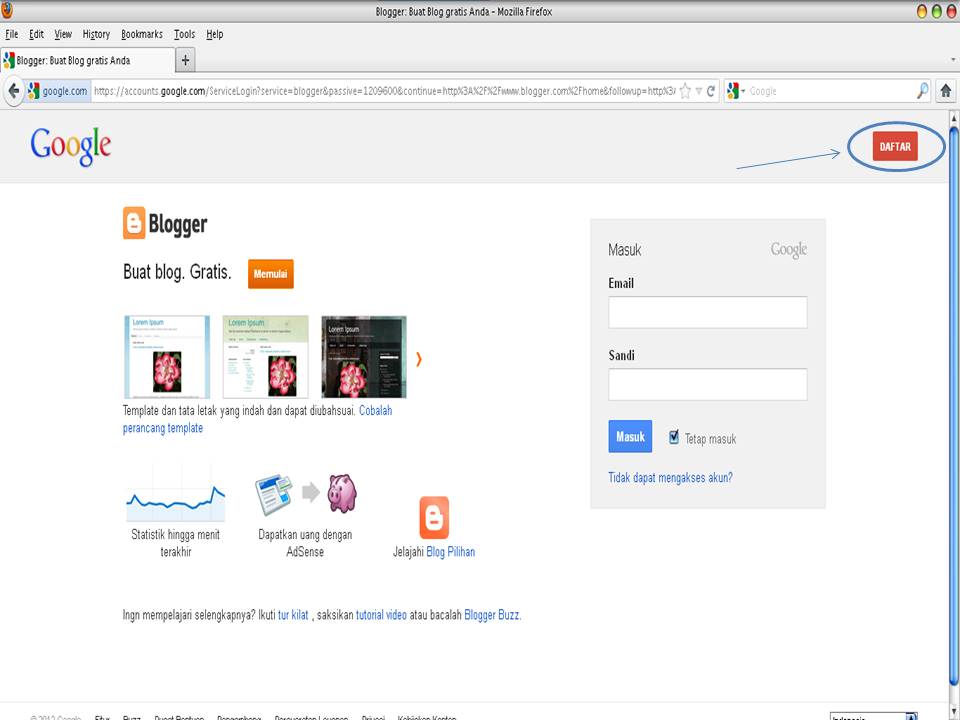Click the Email input field

click(708, 312)
